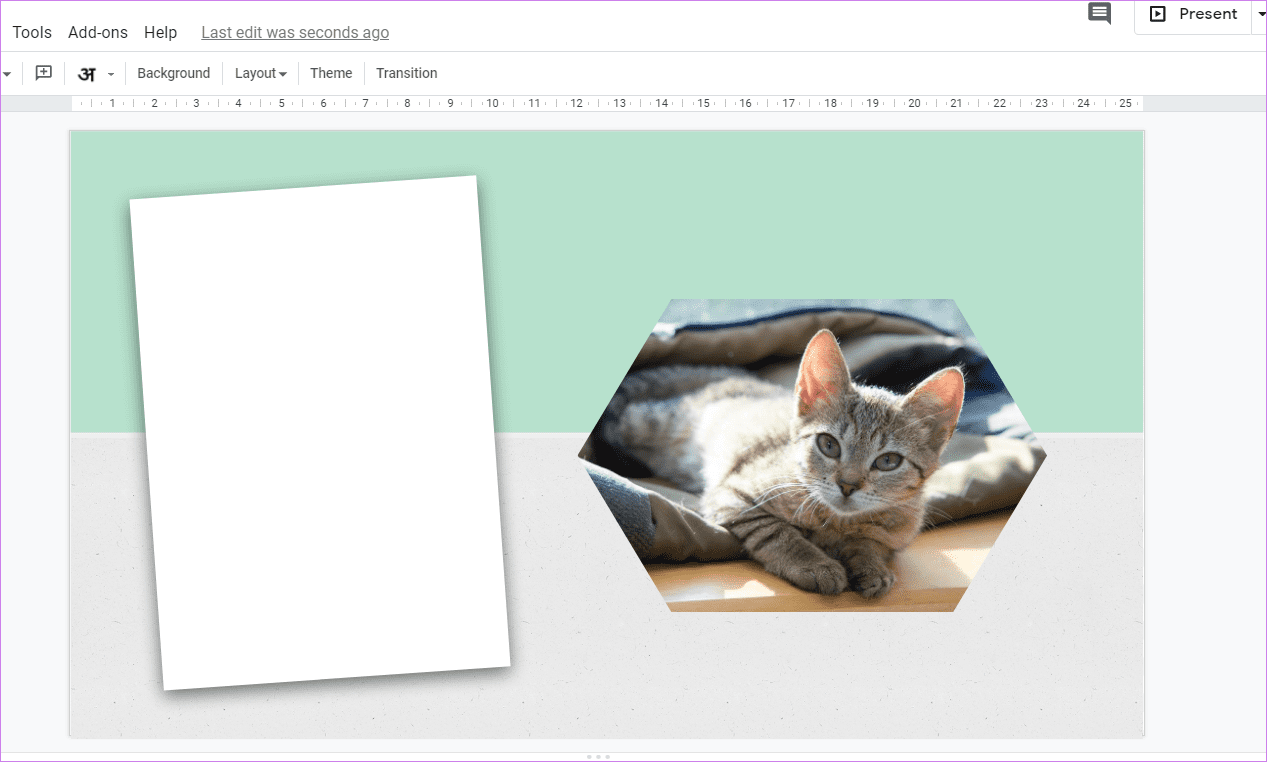The width and height of the screenshot is (1267, 762).
Task: Open the Help menu
Action: pyautogui.click(x=160, y=32)
